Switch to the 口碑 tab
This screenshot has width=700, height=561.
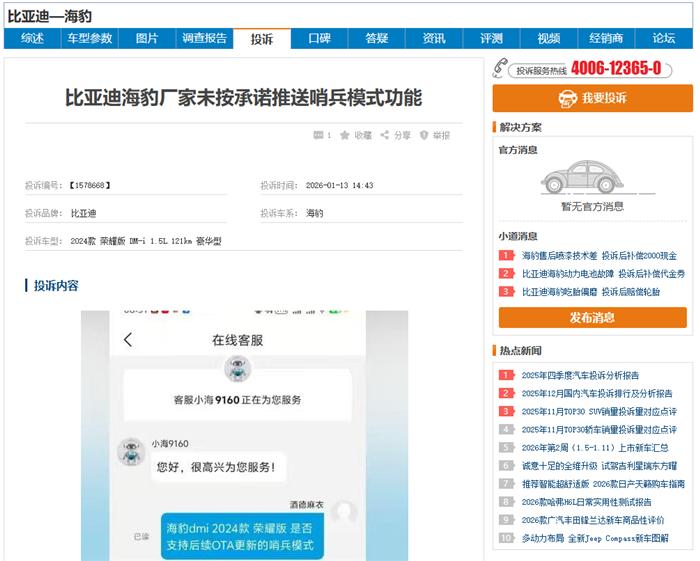tap(319, 39)
